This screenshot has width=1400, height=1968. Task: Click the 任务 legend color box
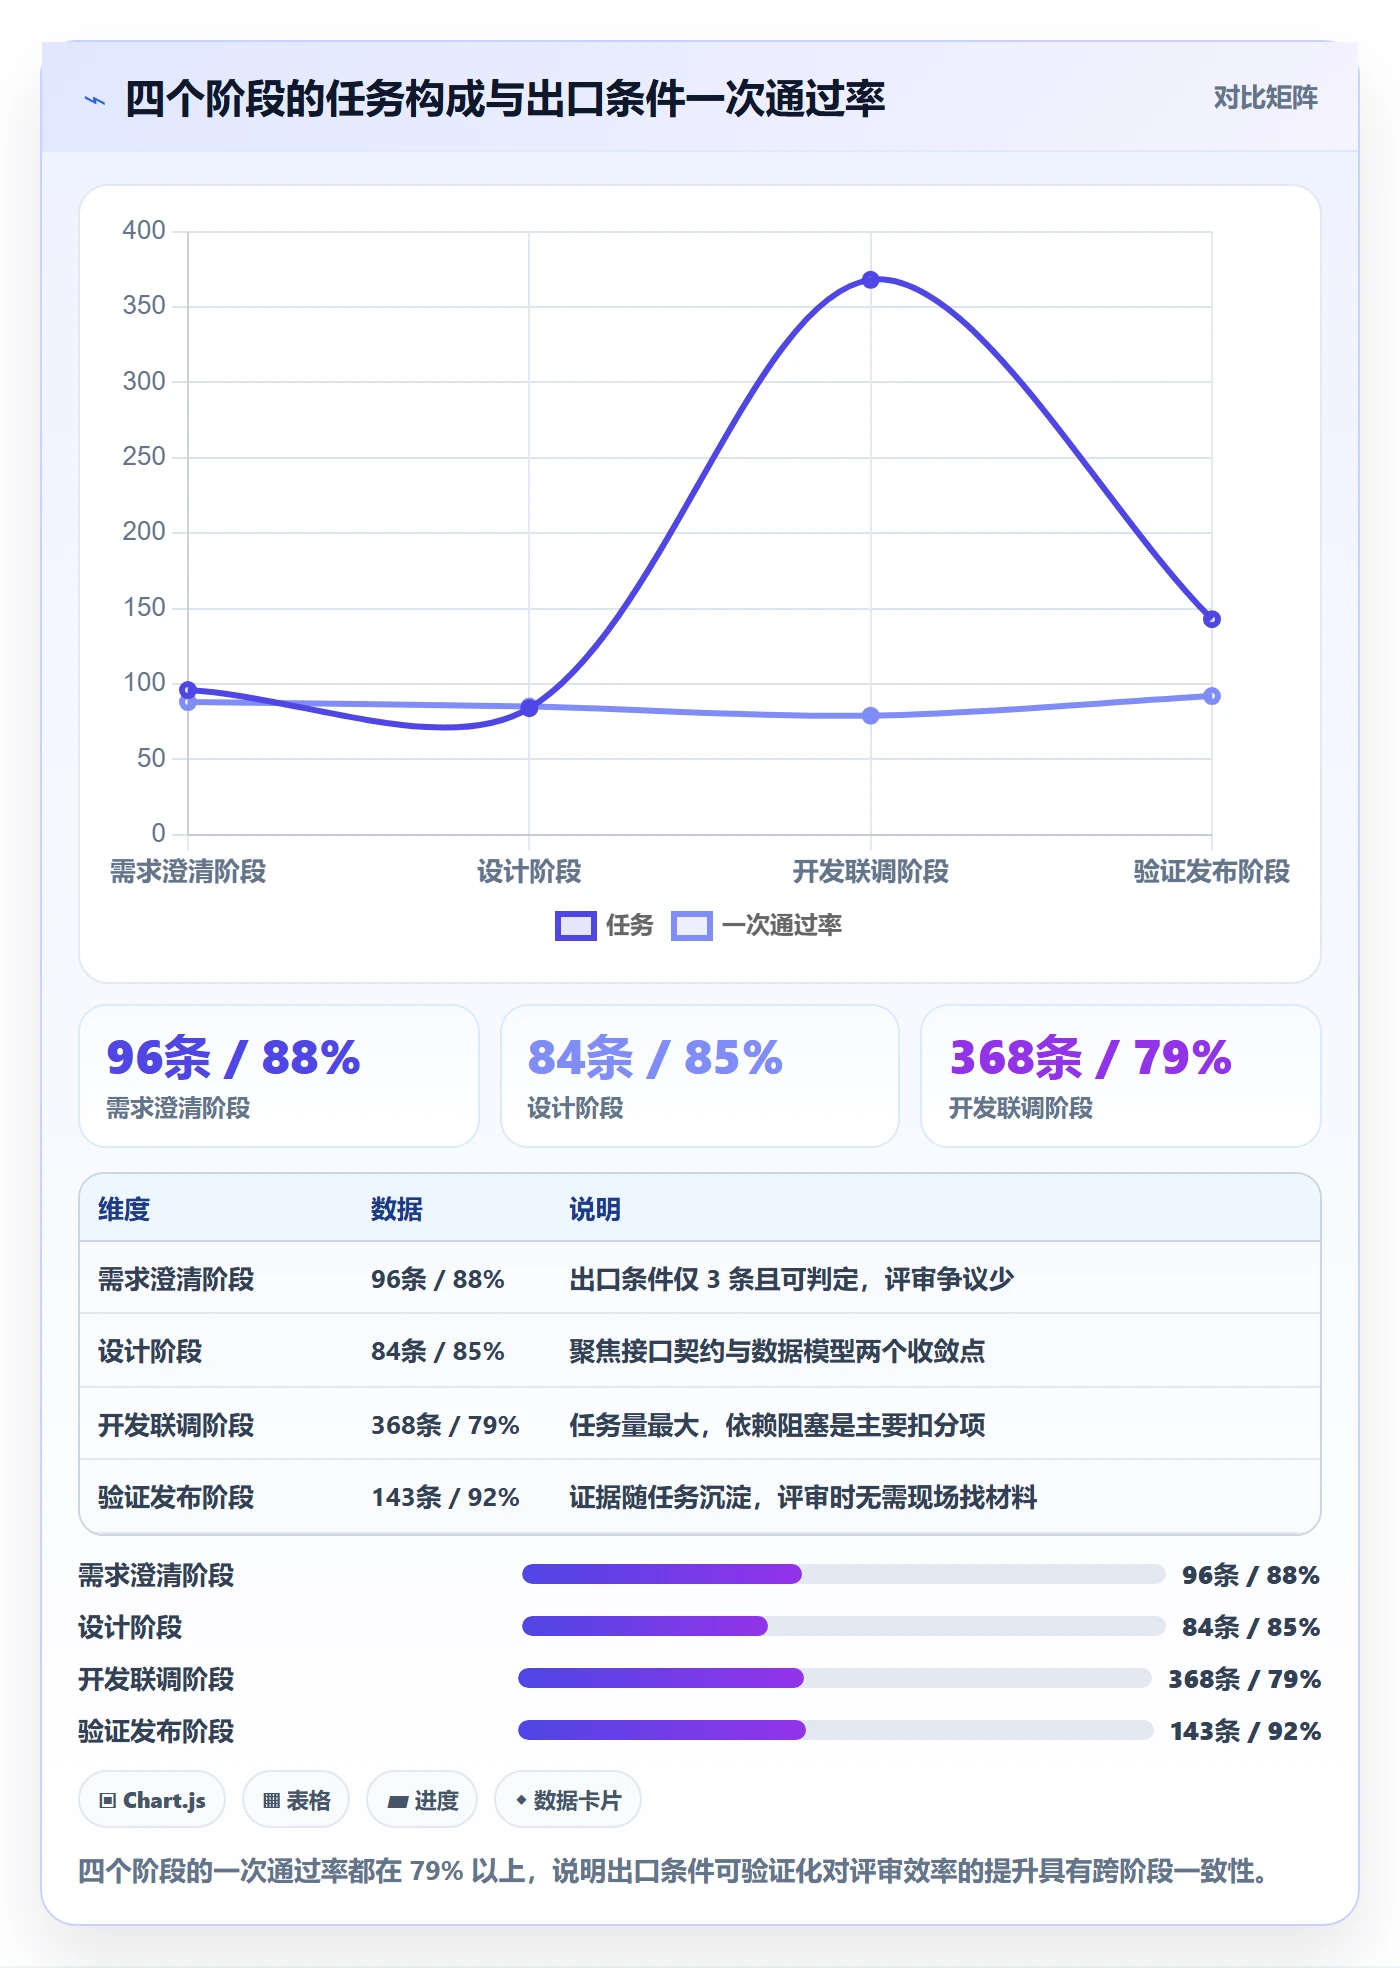coord(575,926)
